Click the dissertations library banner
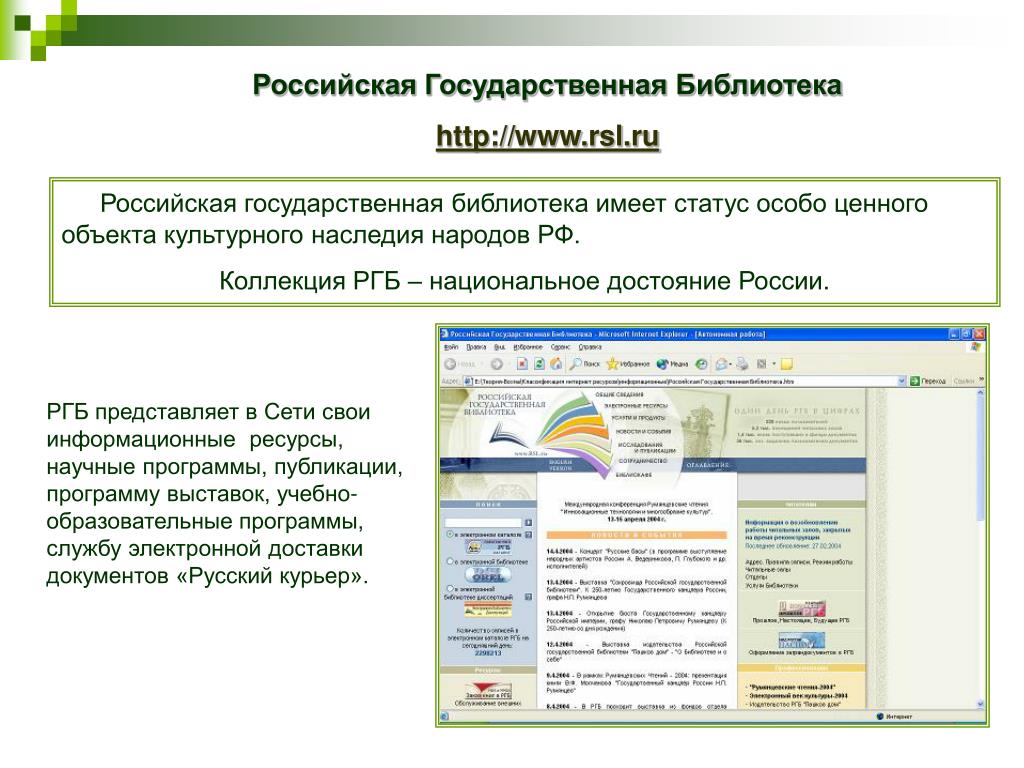Image resolution: width=1024 pixels, height=768 pixels. pos(488,609)
